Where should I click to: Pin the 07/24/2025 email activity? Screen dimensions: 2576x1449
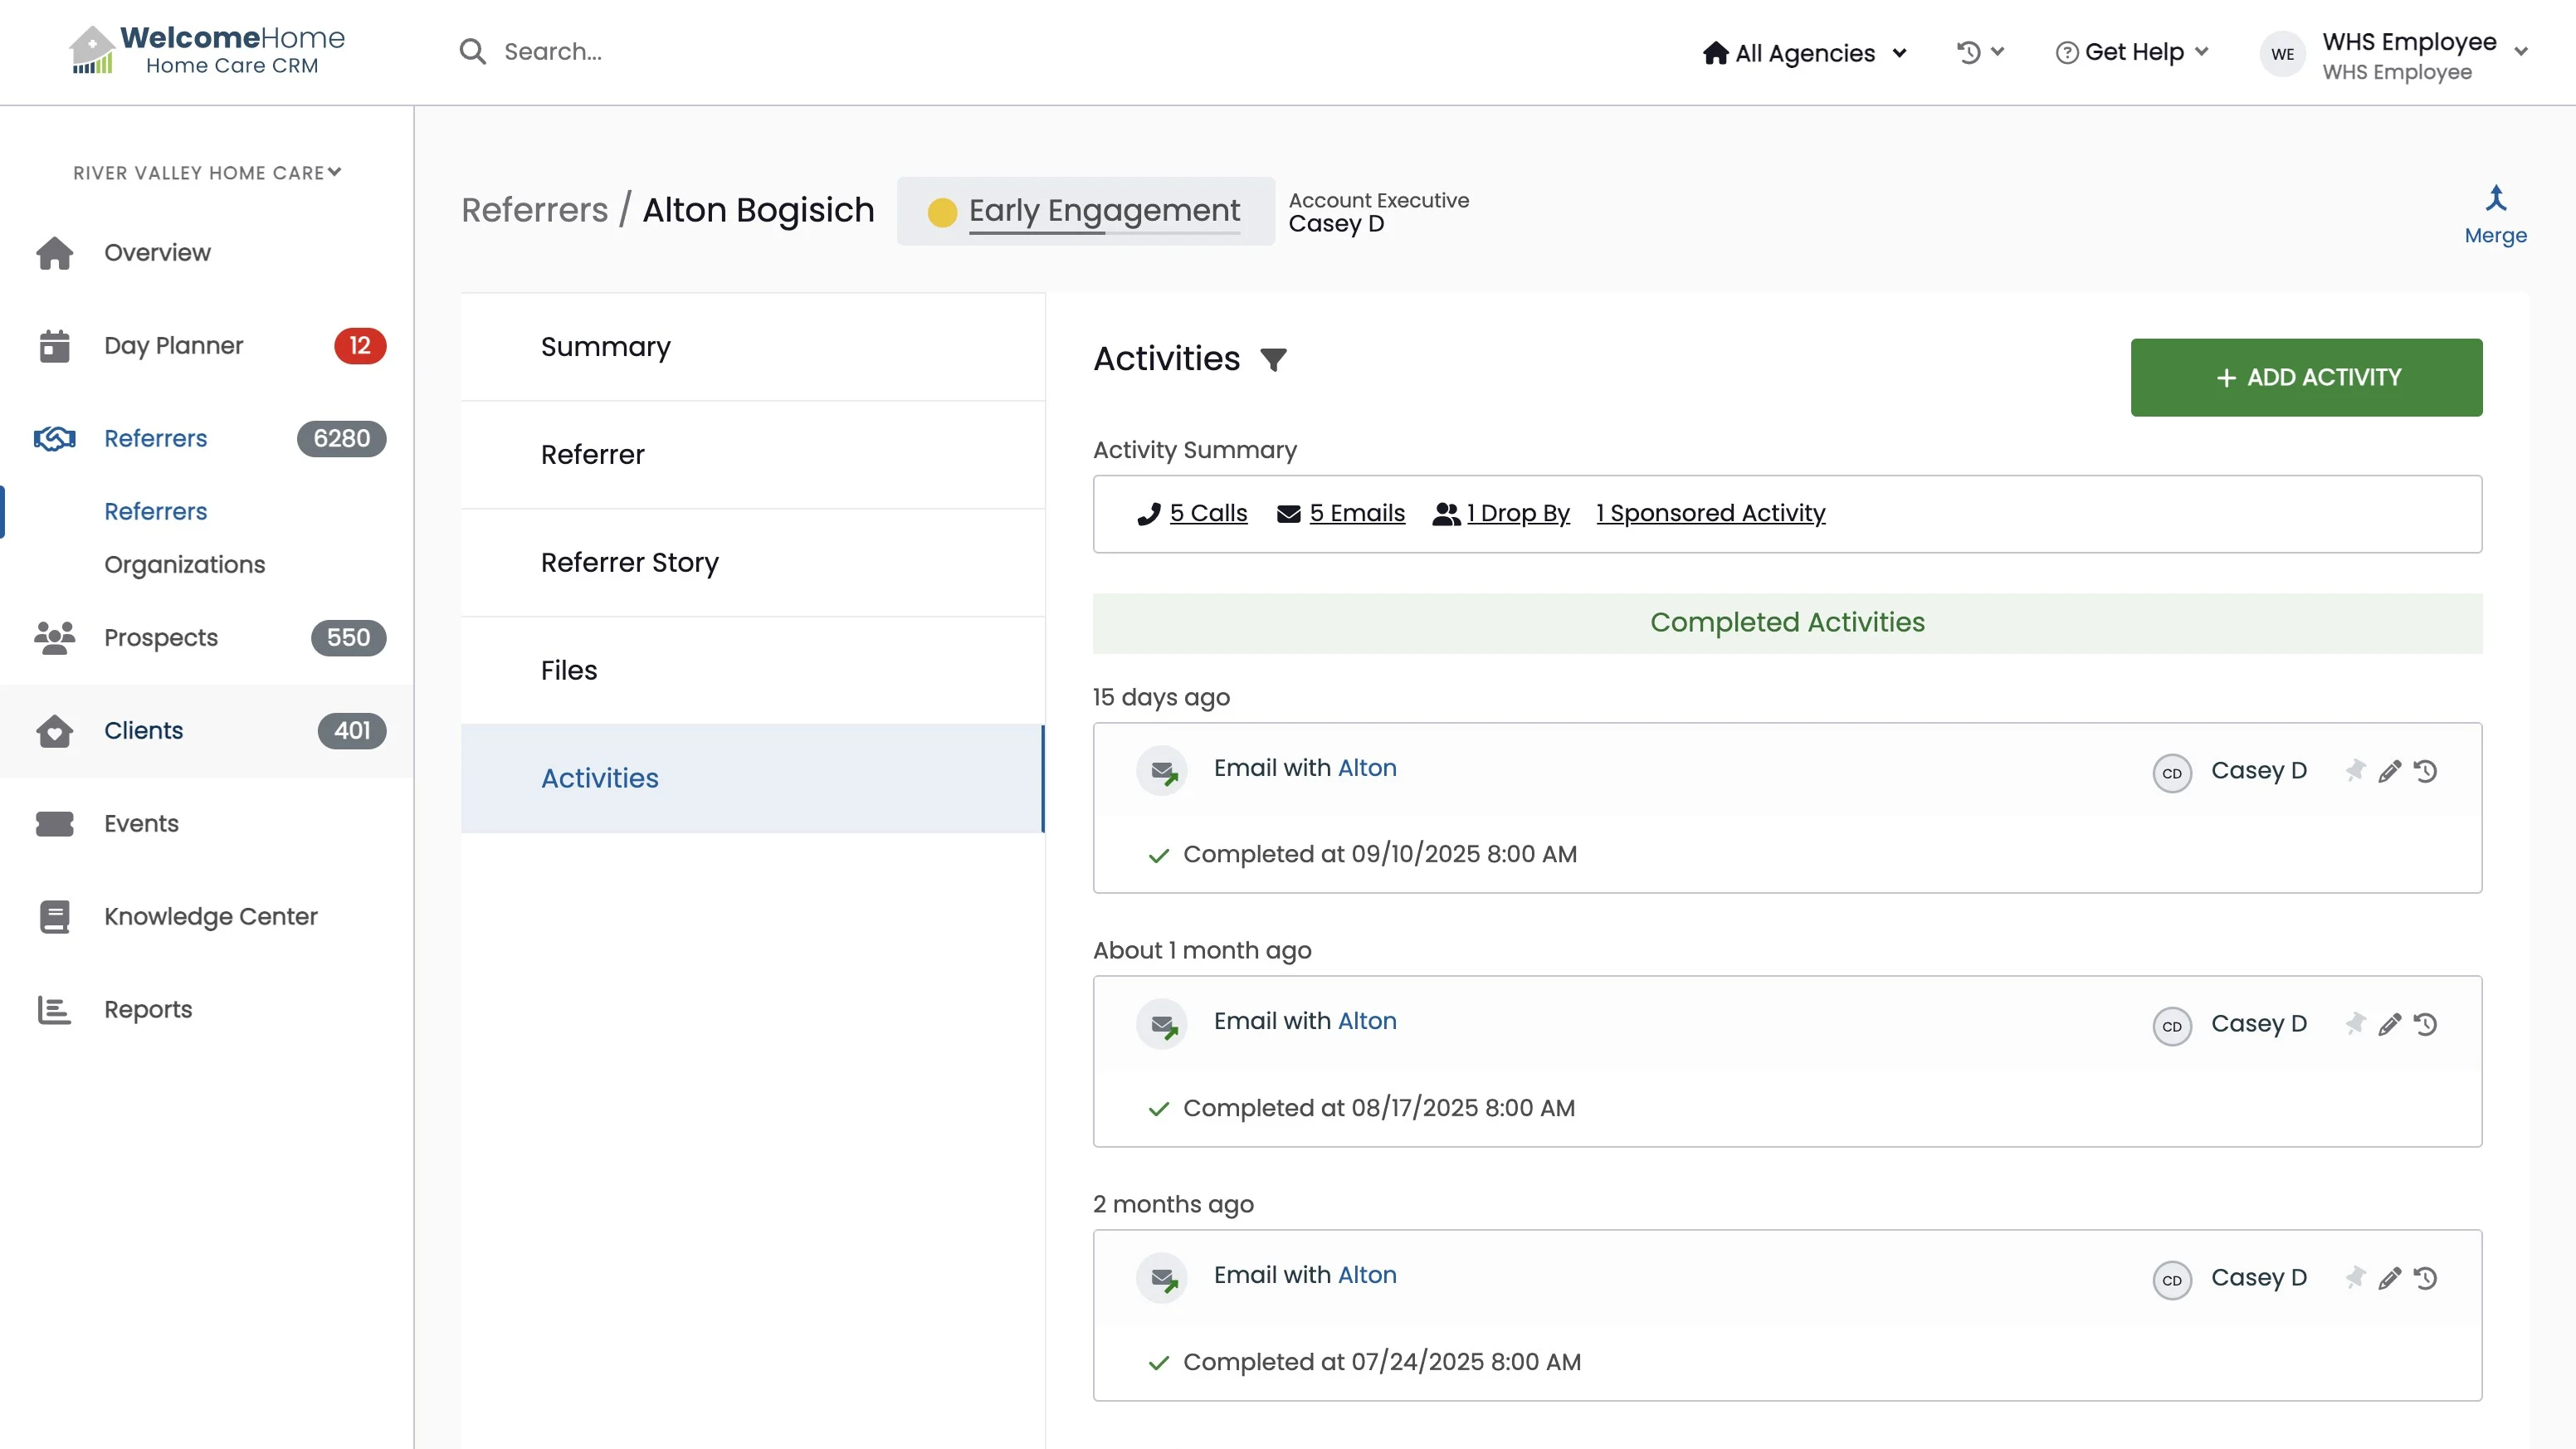[x=2355, y=1278]
